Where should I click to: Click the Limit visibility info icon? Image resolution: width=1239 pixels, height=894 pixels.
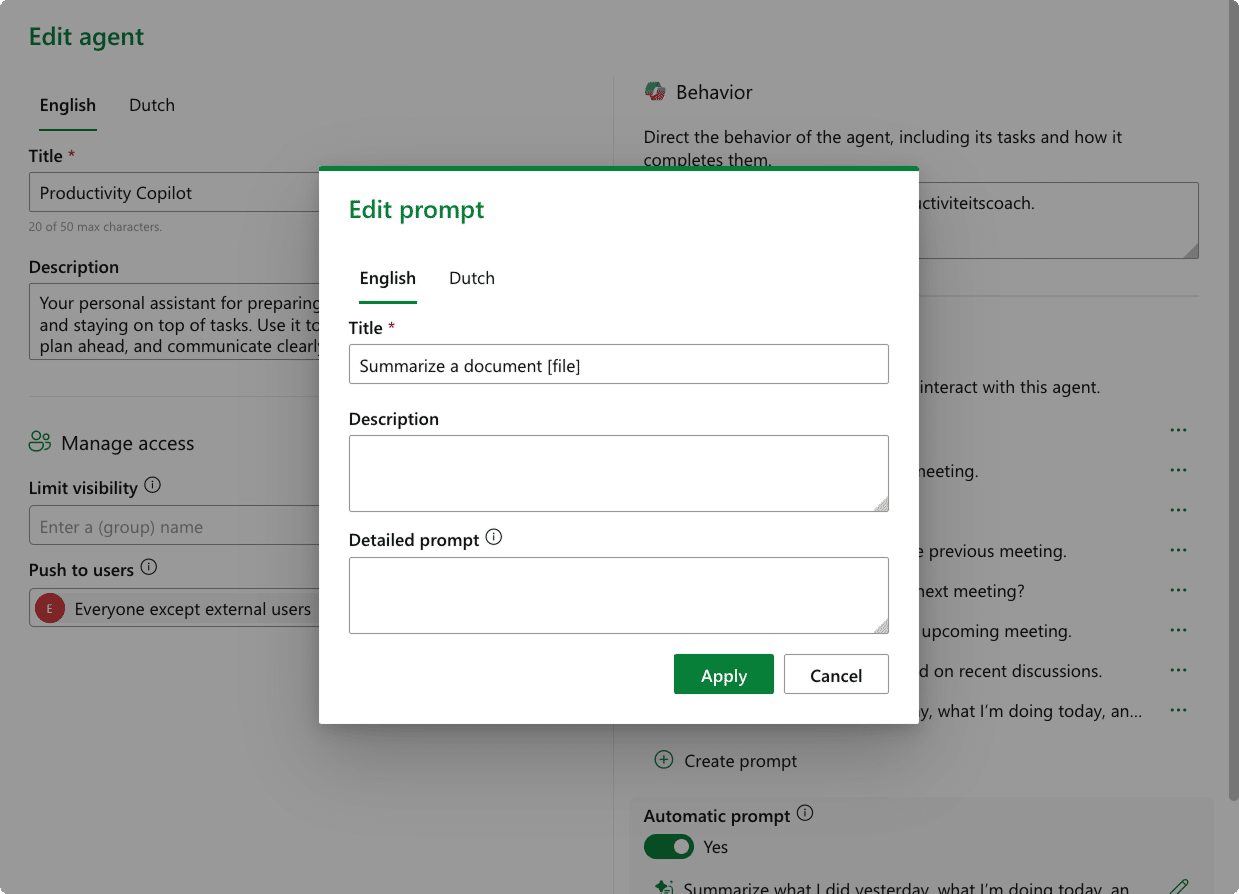click(x=152, y=486)
